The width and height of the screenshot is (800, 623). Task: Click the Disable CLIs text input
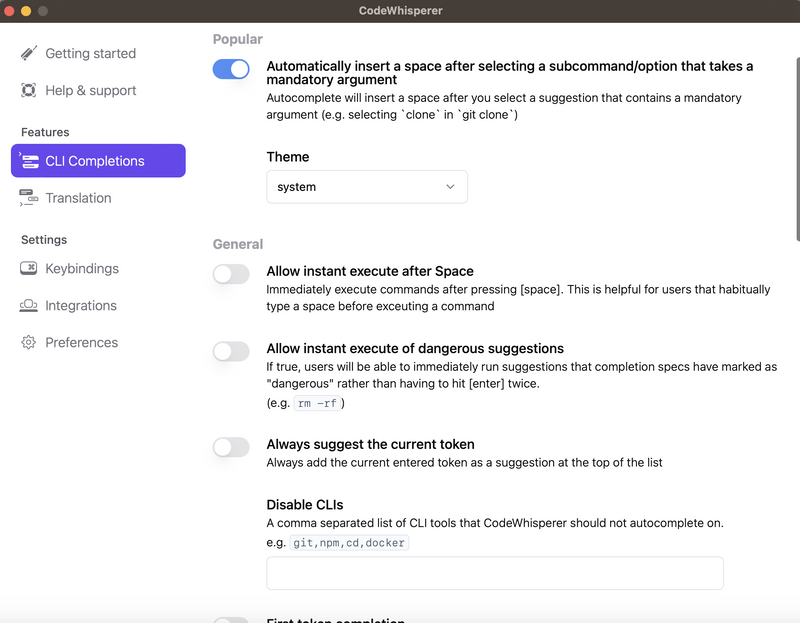[x=495, y=573]
